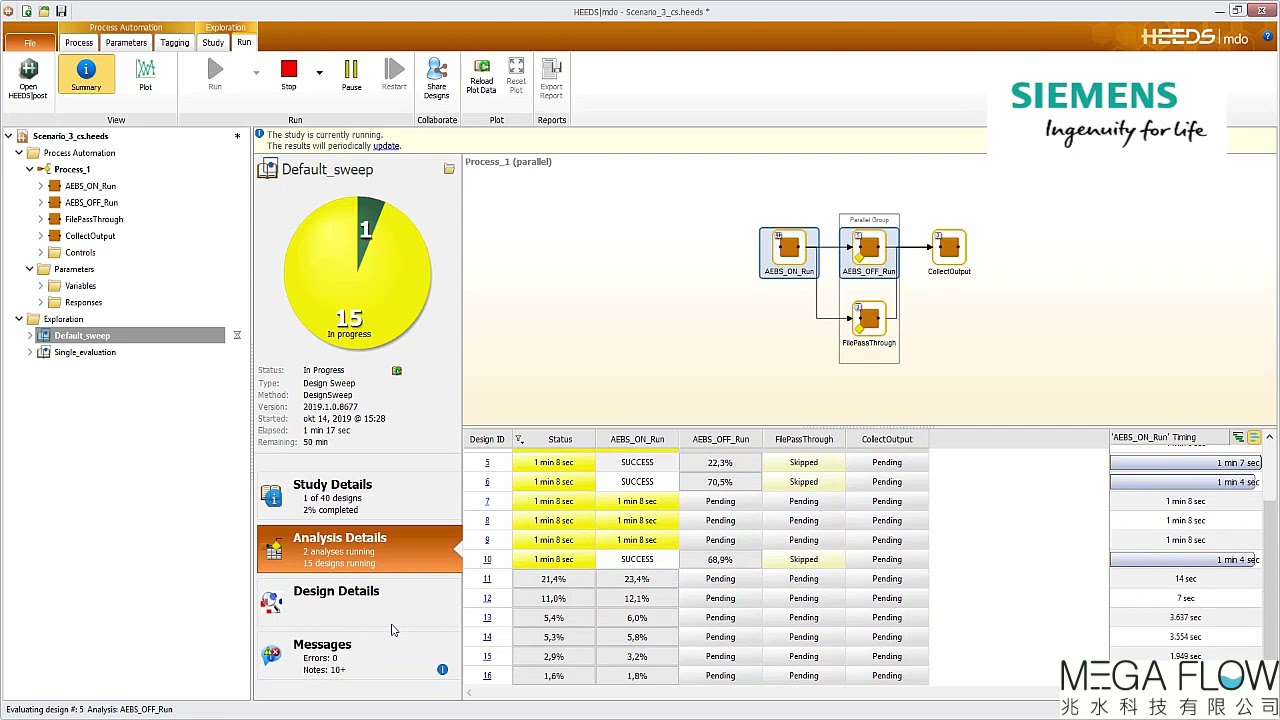1280x720 pixels.
Task: Switch to the Tagging tab
Action: [174, 43]
